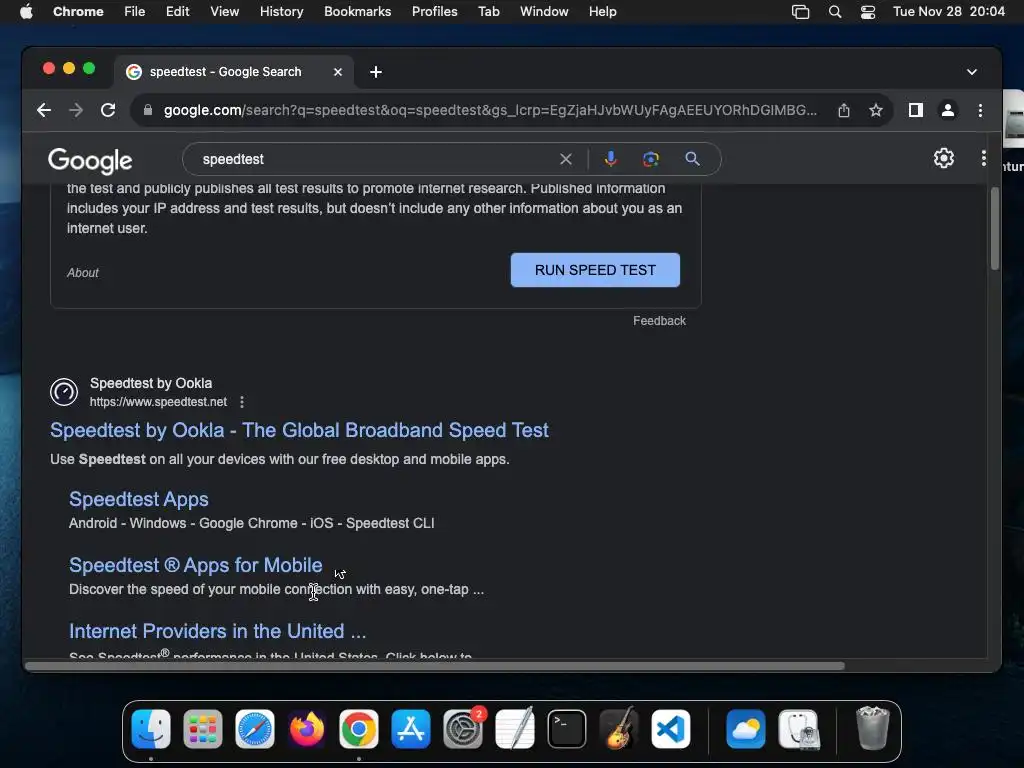
Task: Open the Edit menu
Action: [178, 12]
